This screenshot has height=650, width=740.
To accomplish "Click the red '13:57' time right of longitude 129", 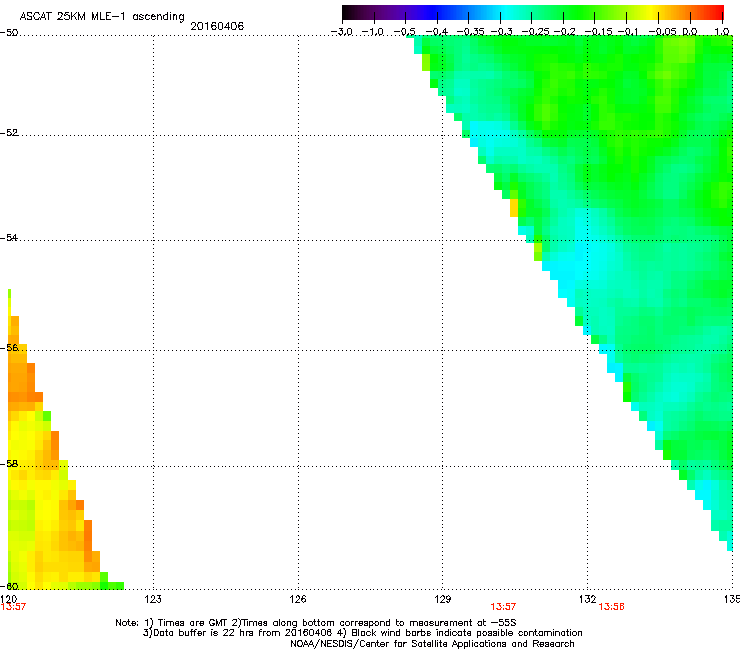I will pos(503,607).
